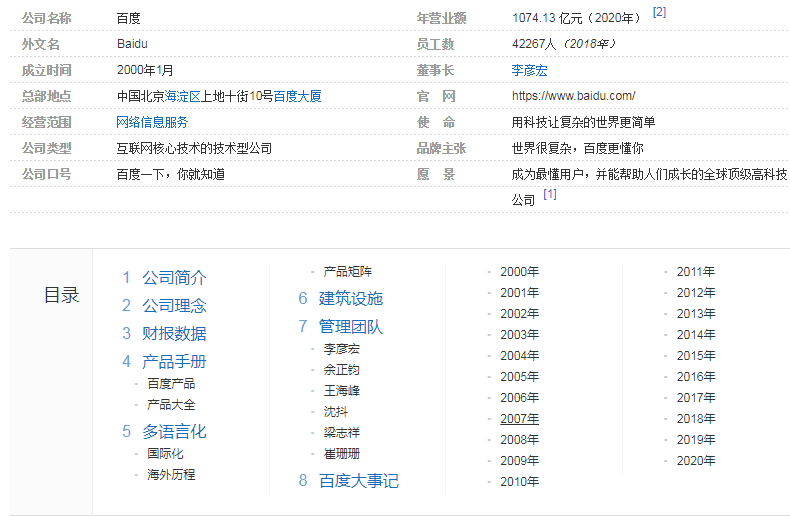Select the revenue value 1074.13 亿元
Image resolution: width=790 pixels, height=517 pixels.
coord(547,18)
